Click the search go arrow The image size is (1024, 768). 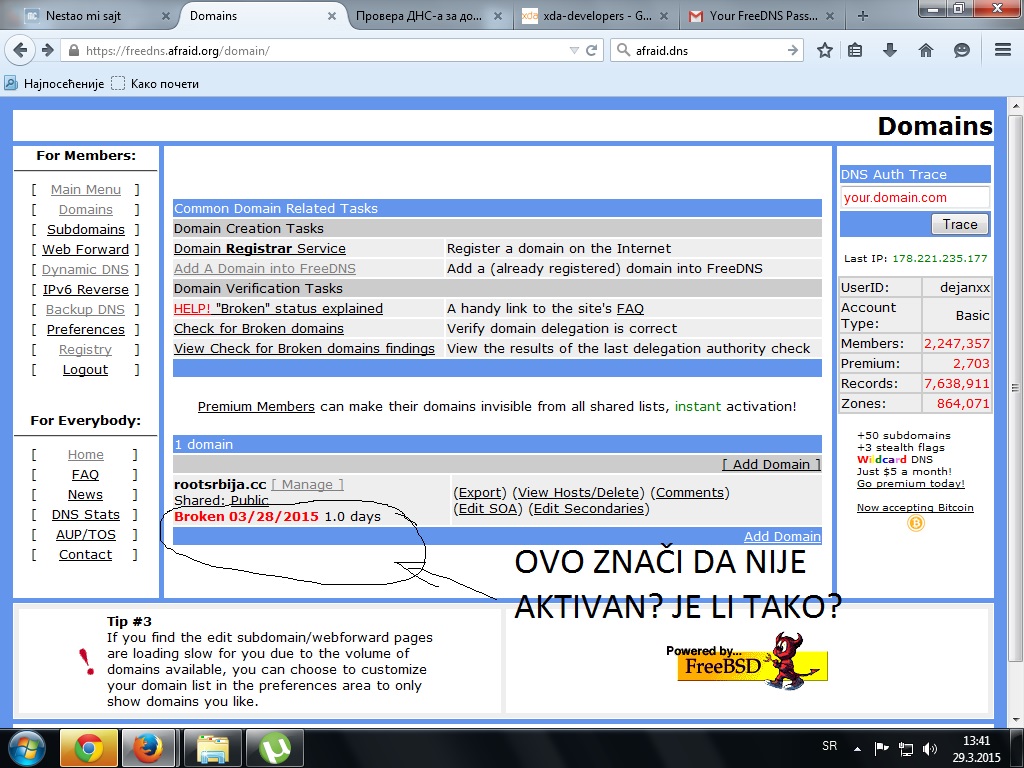[x=793, y=50]
